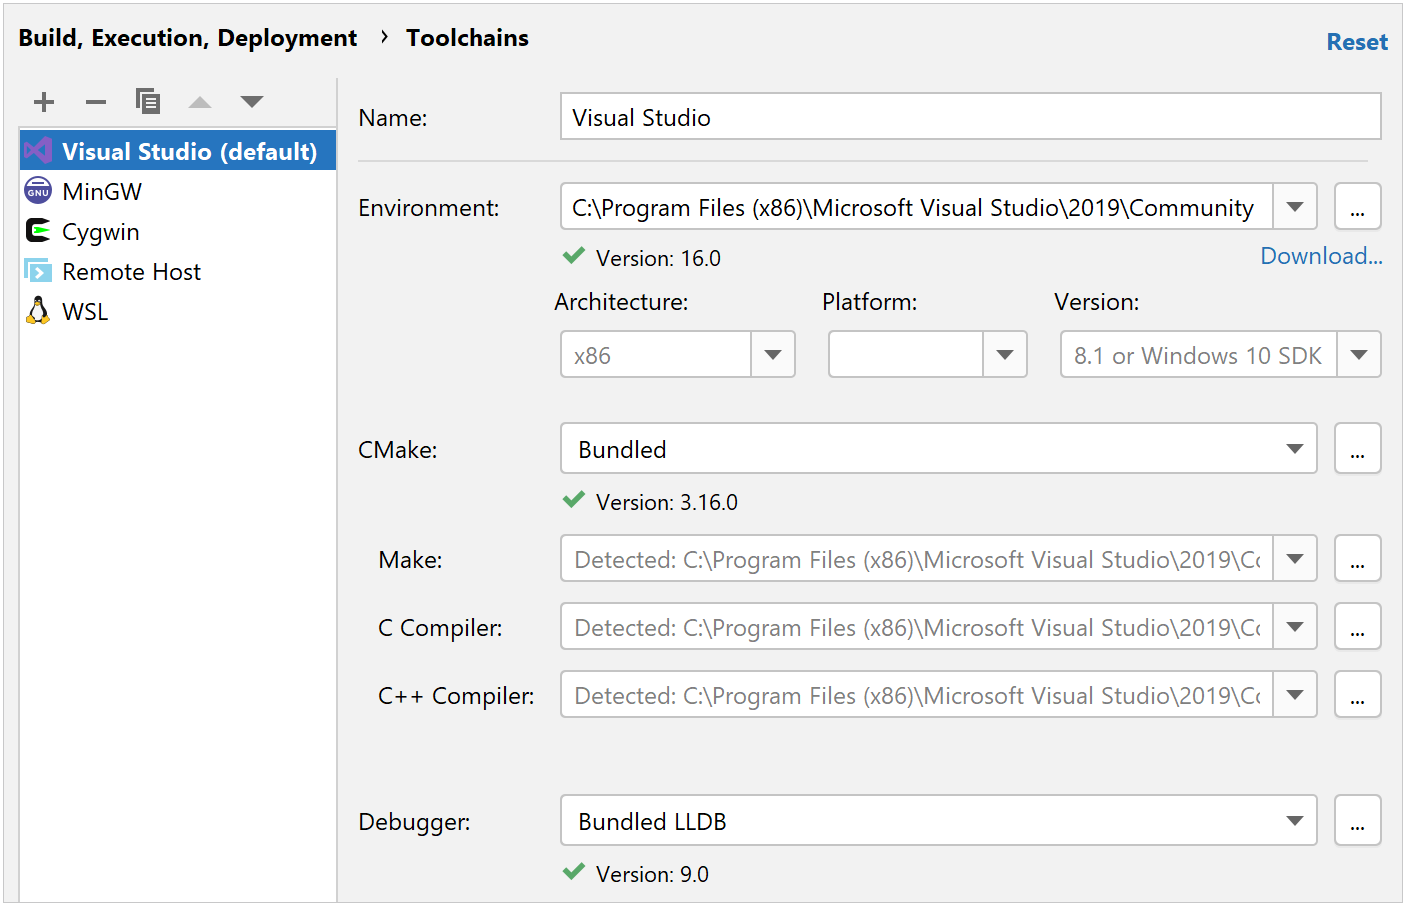Click green checkmark beside Version: 16.0
Viewport: 1405px width, 905px height.
pyautogui.click(x=574, y=256)
